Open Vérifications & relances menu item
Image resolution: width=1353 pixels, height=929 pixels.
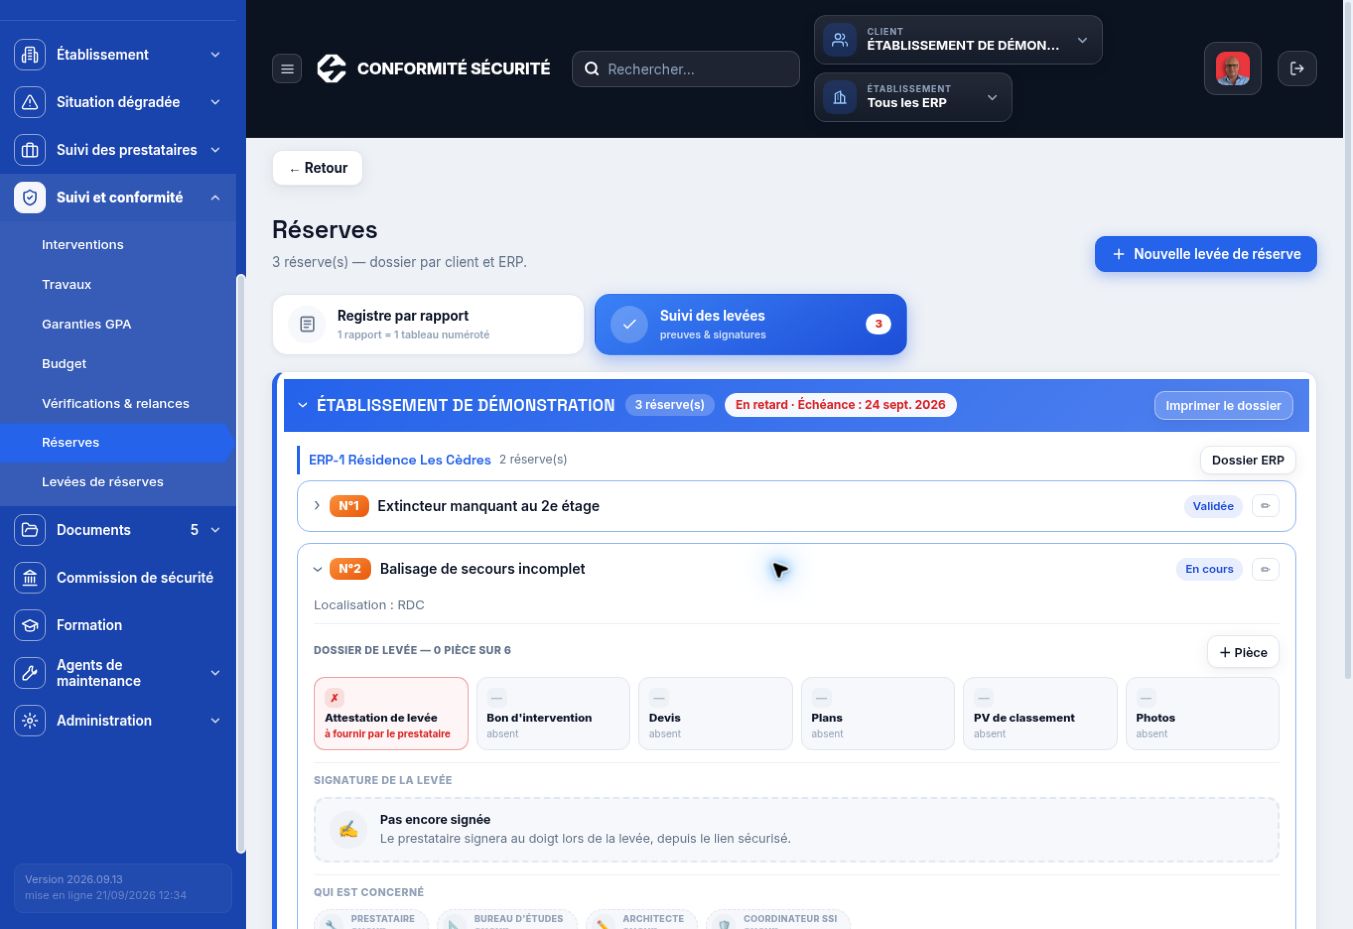[116, 404]
